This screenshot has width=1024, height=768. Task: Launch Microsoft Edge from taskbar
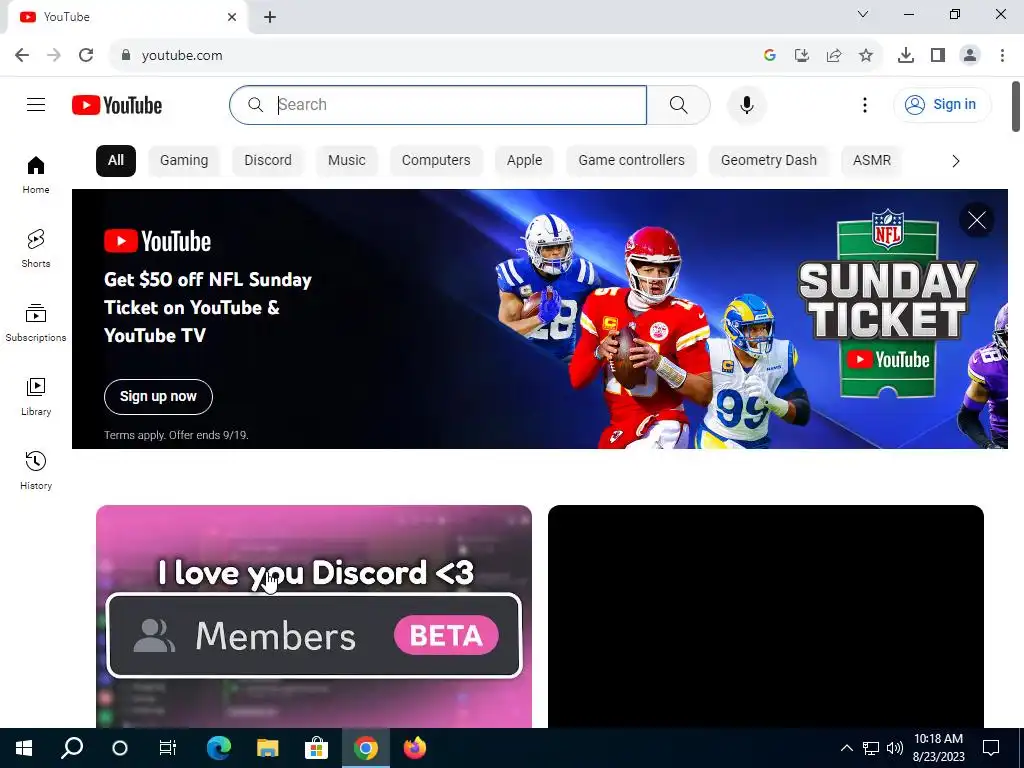(x=219, y=748)
